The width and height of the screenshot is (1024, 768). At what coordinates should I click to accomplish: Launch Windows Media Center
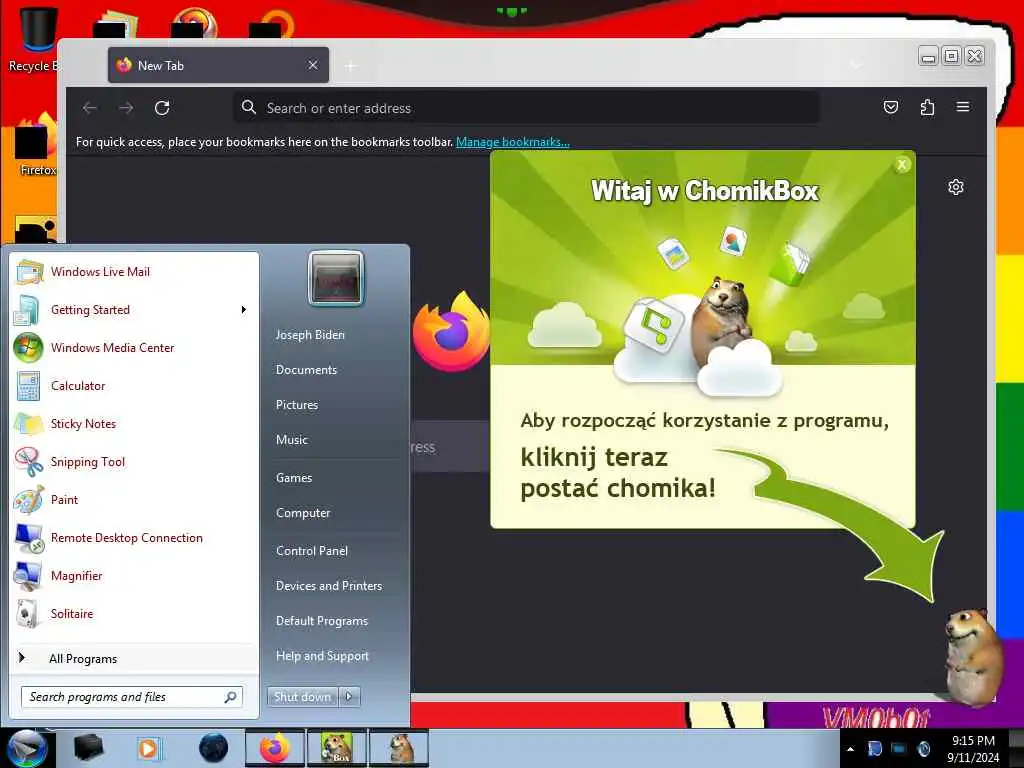click(x=112, y=347)
